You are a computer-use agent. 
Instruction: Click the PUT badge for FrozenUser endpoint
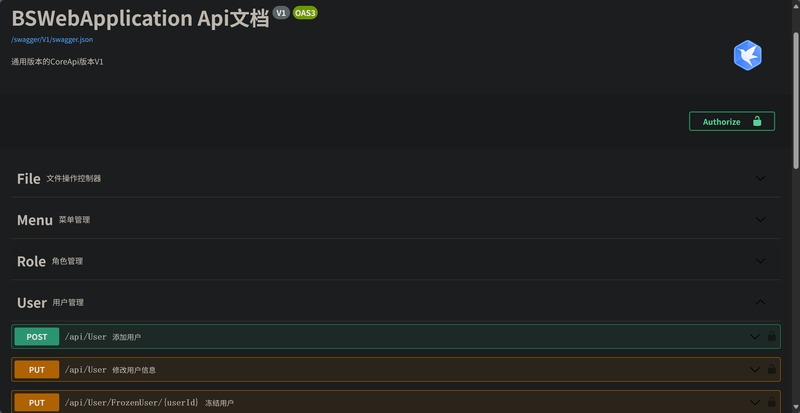point(37,403)
